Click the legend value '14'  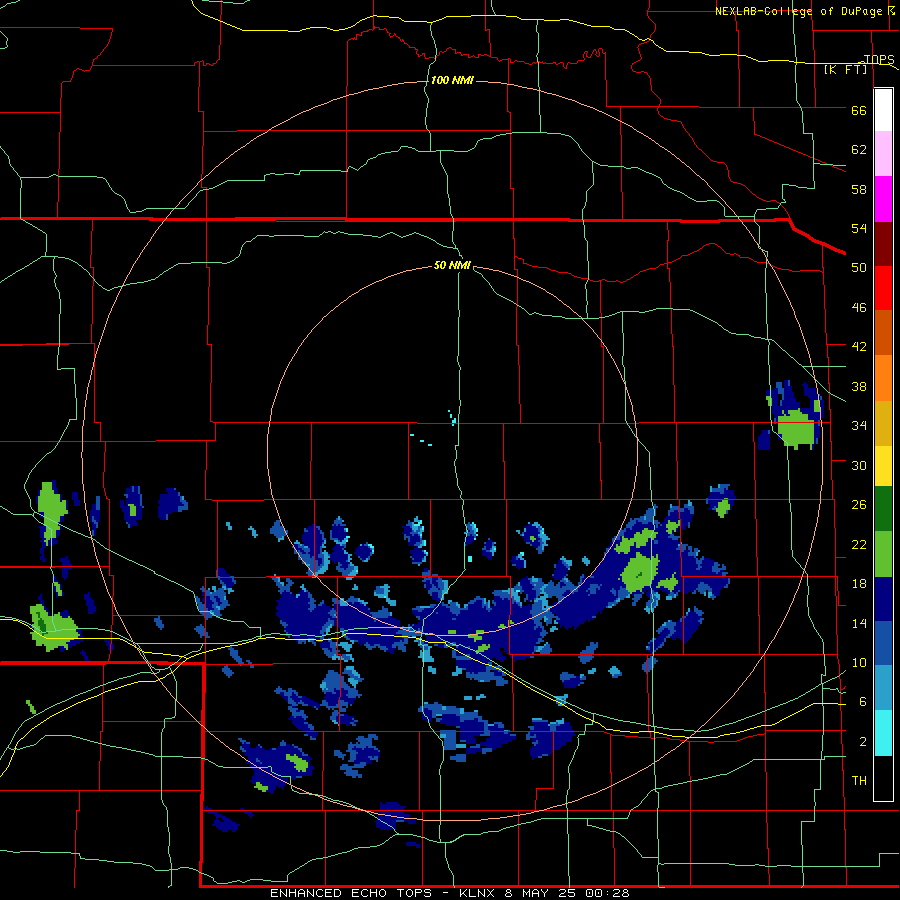pos(859,623)
